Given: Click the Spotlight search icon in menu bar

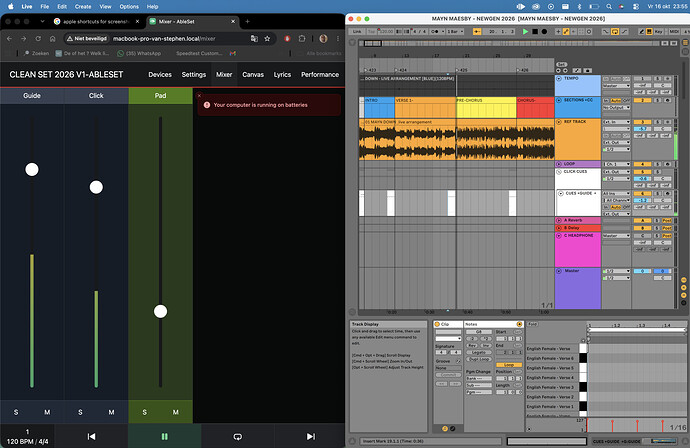Looking at the screenshot, I should [609, 7].
